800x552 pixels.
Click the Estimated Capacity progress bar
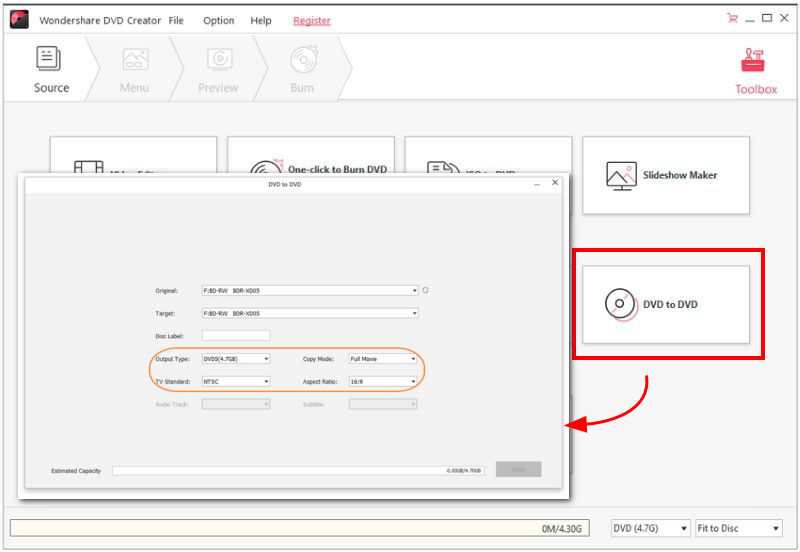[298, 470]
